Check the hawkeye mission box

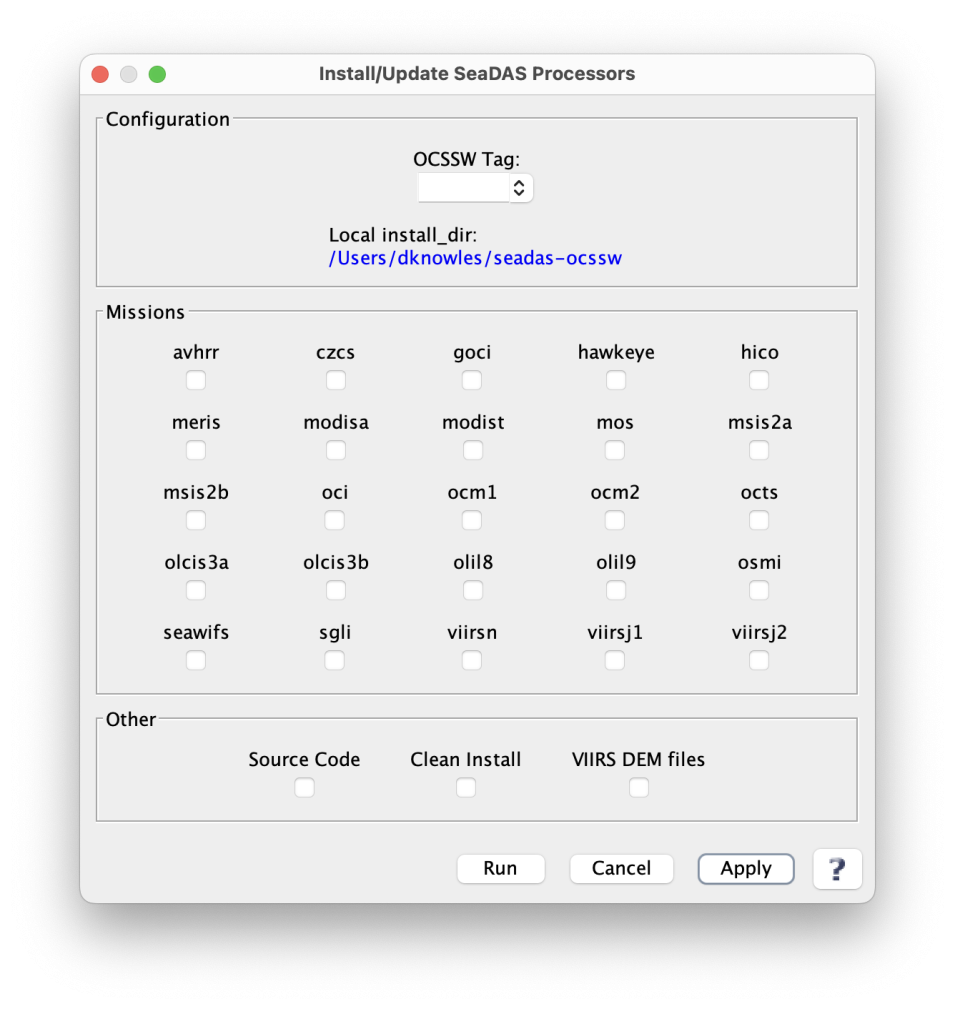point(615,380)
